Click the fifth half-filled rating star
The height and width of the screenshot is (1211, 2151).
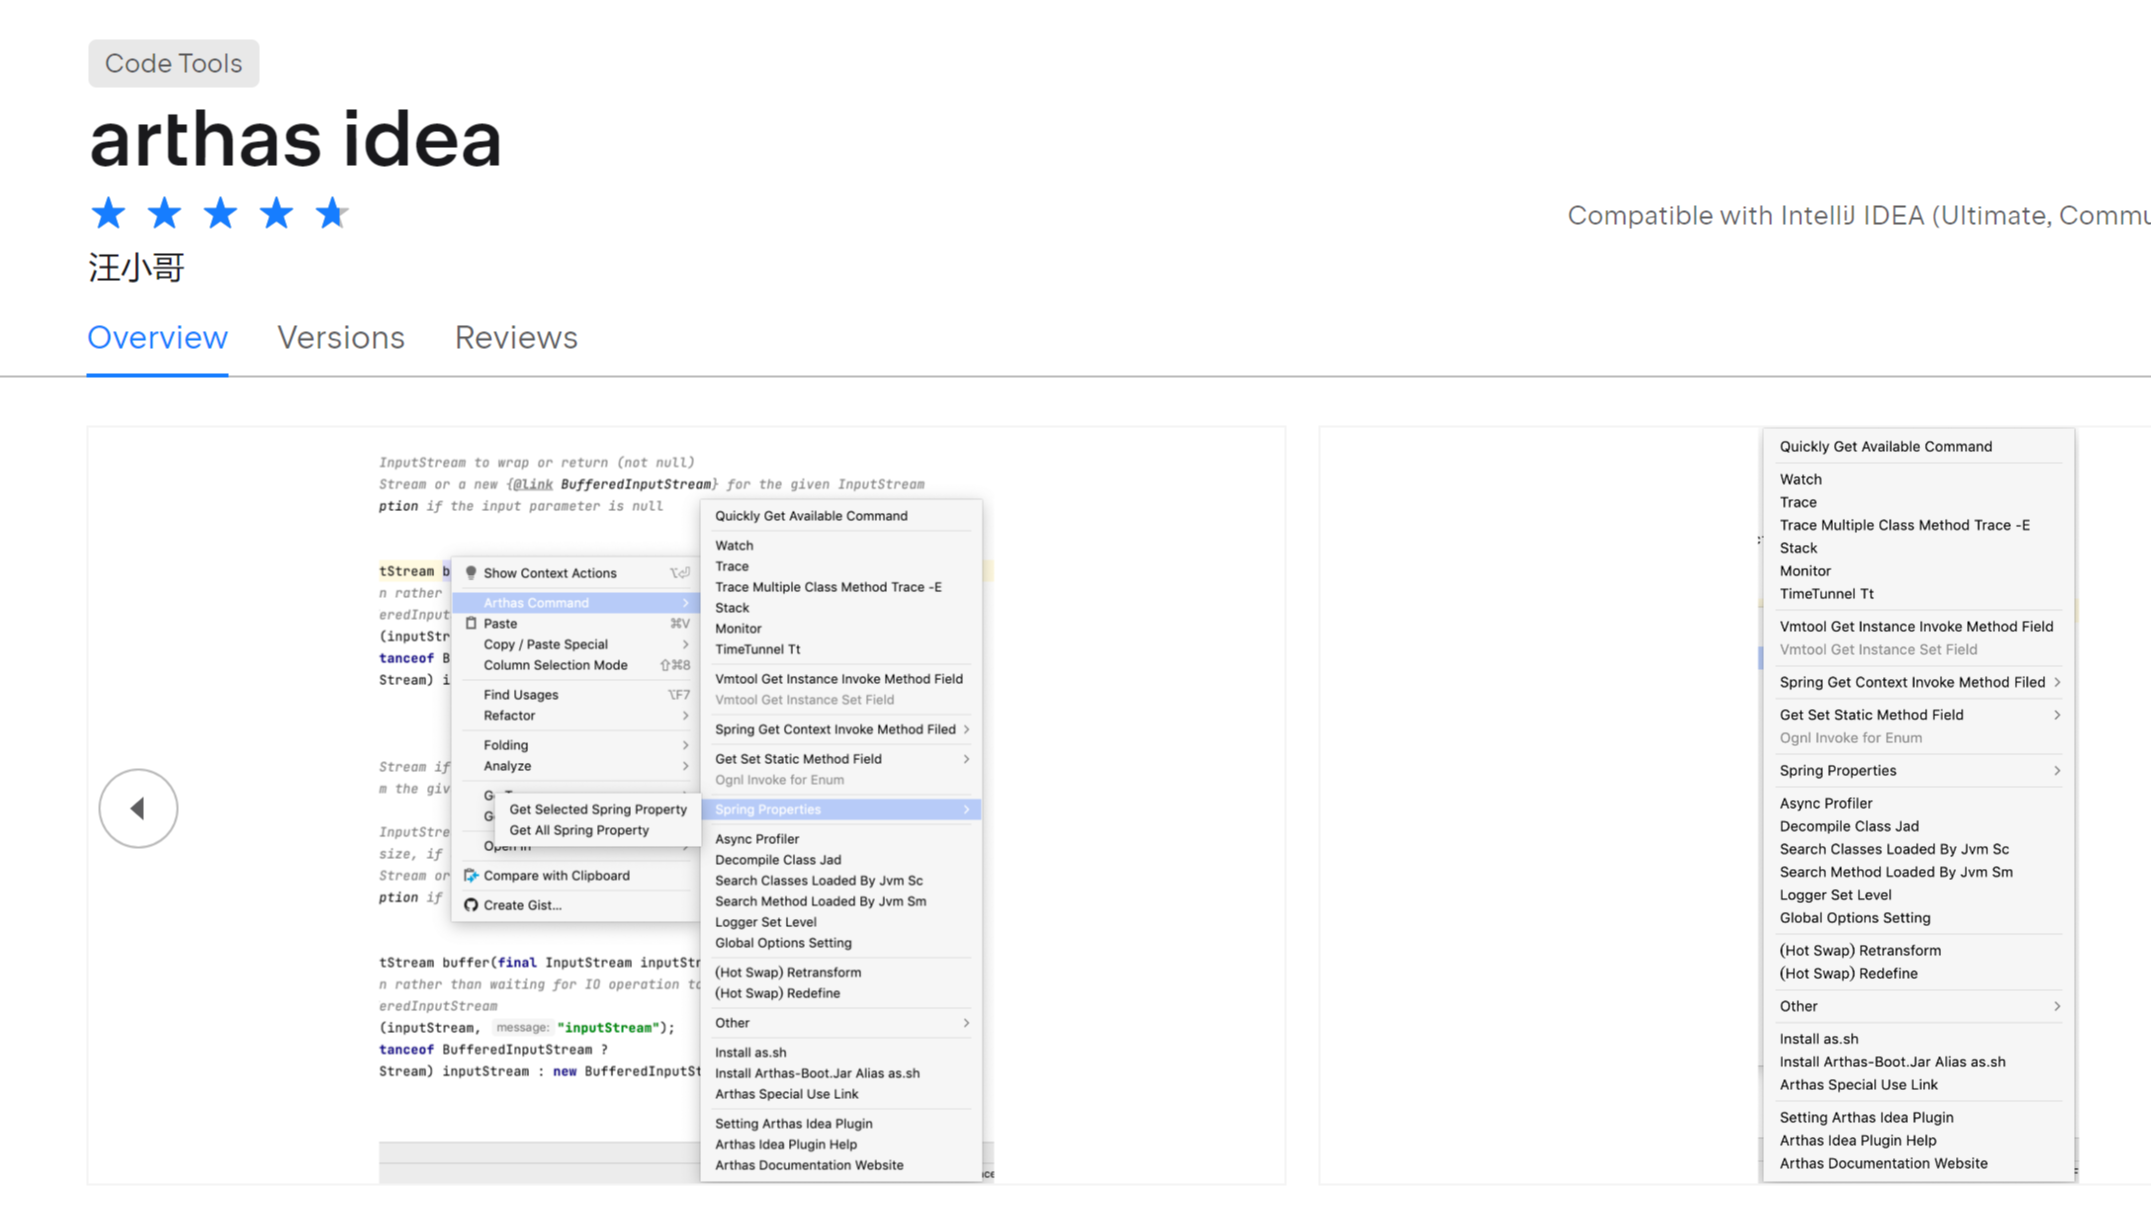331,213
